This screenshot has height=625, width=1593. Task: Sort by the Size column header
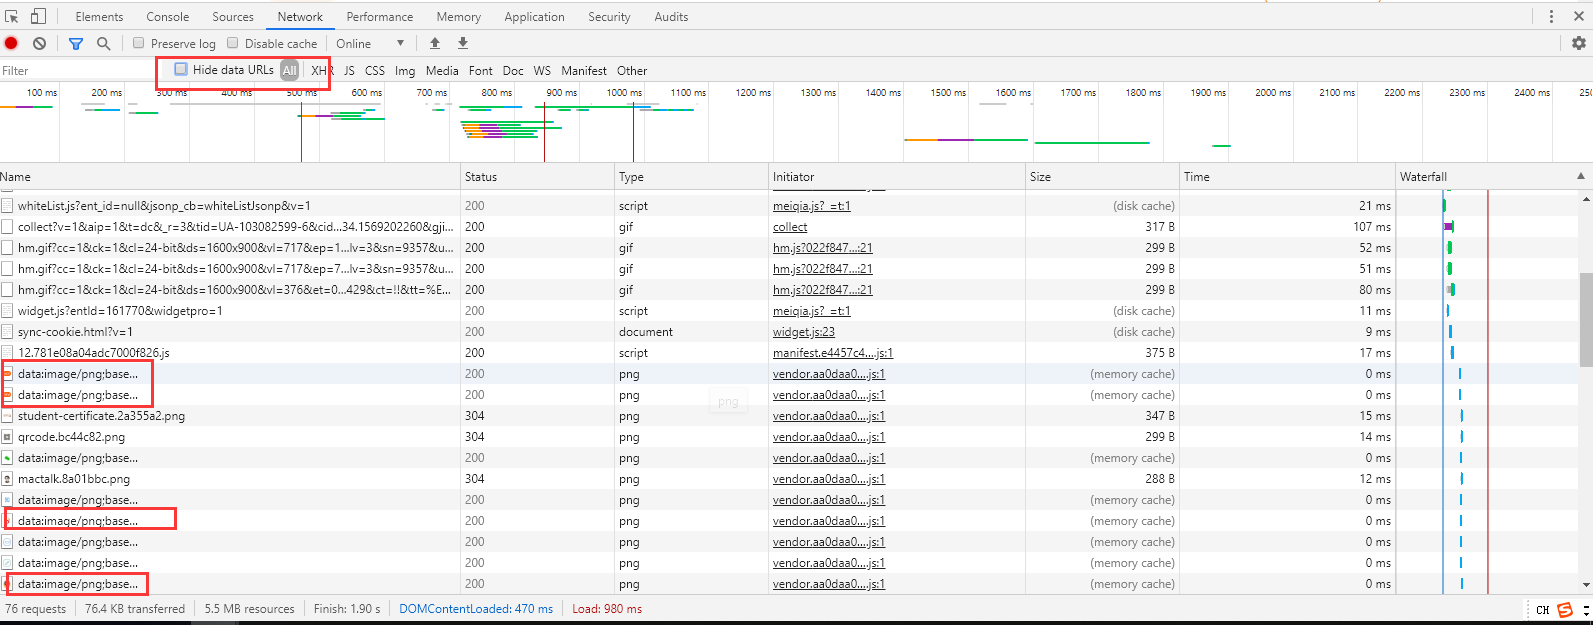pos(1102,177)
